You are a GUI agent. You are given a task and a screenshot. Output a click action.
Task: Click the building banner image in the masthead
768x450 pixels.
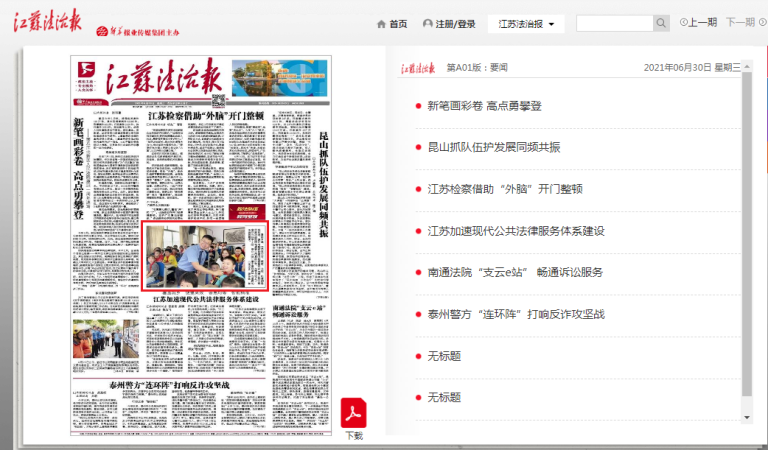pyautogui.click(x=279, y=78)
